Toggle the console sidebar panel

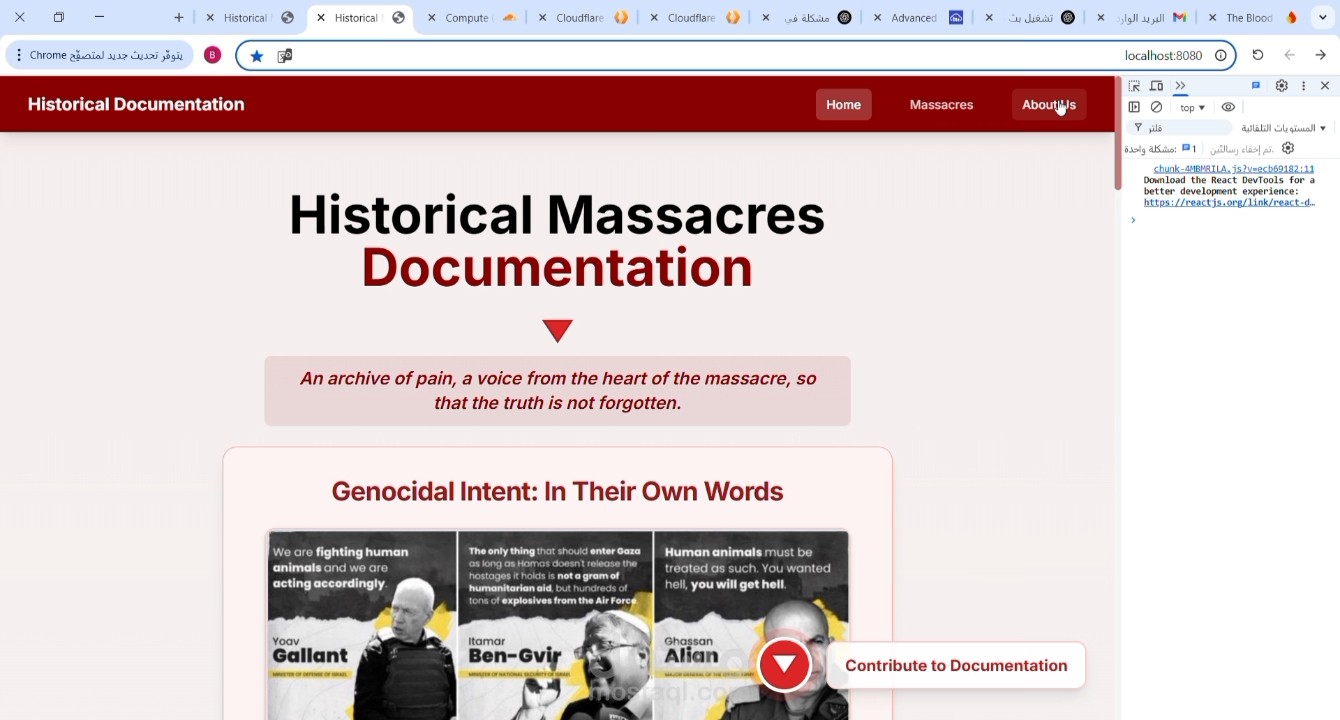[1134, 107]
